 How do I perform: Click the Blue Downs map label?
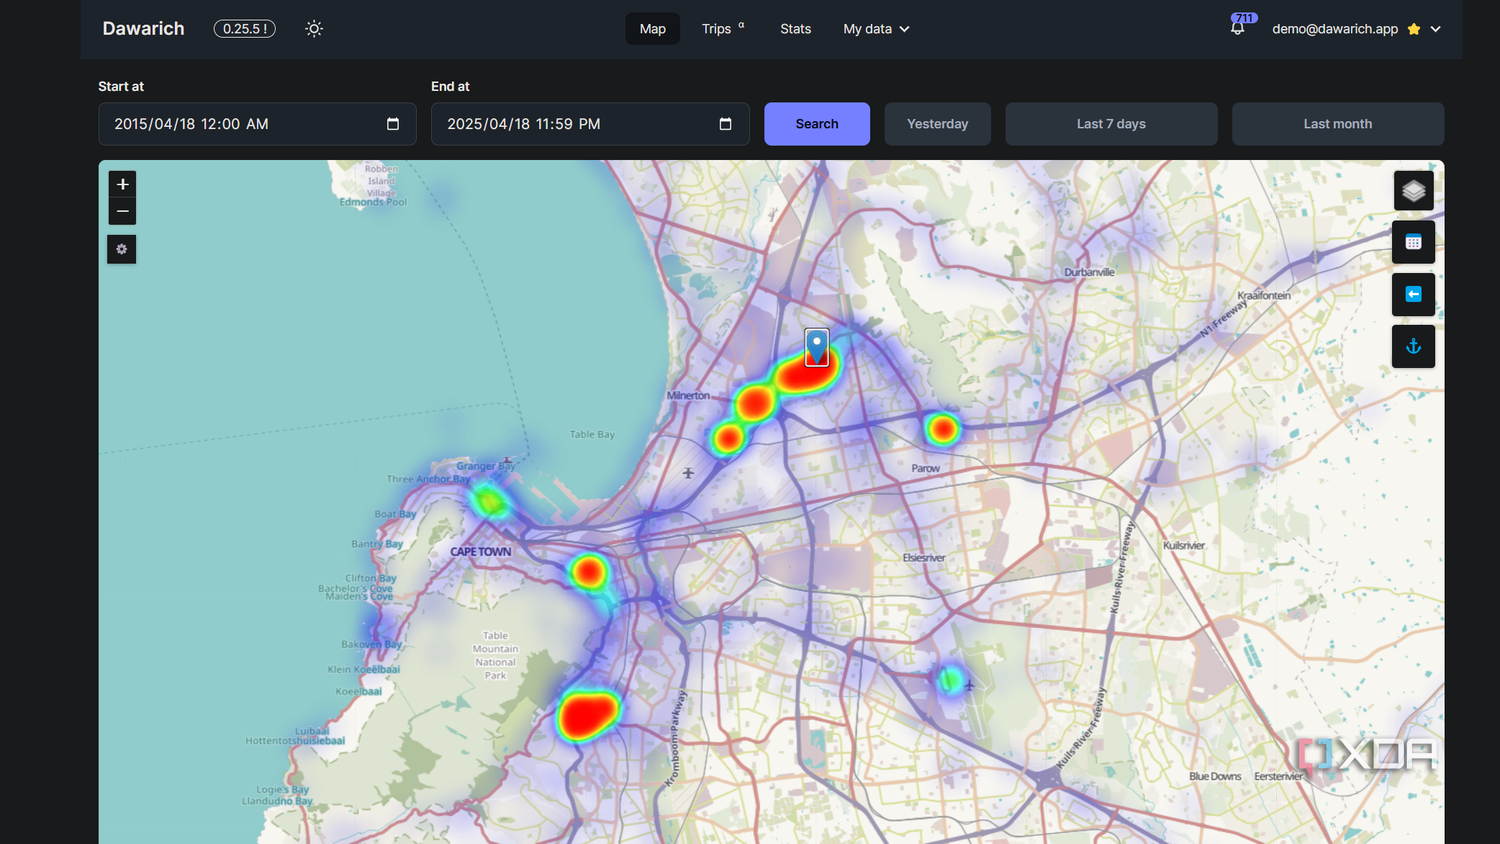(x=1215, y=776)
